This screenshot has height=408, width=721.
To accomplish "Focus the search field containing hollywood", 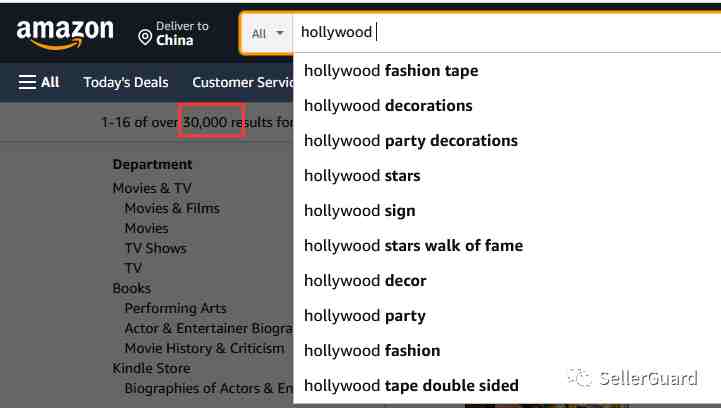I will [x=507, y=32].
